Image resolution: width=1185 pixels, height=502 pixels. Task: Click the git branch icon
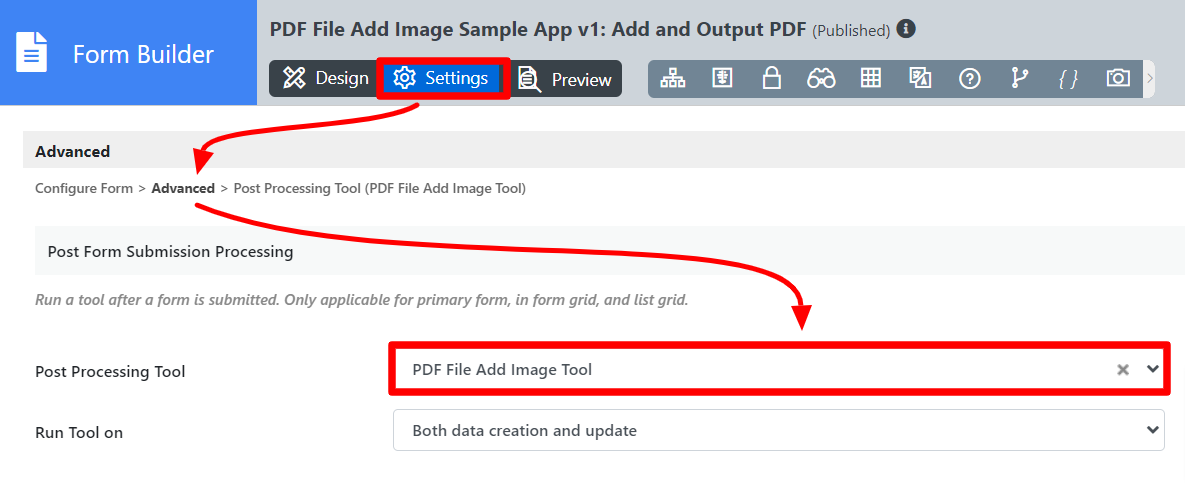1019,79
